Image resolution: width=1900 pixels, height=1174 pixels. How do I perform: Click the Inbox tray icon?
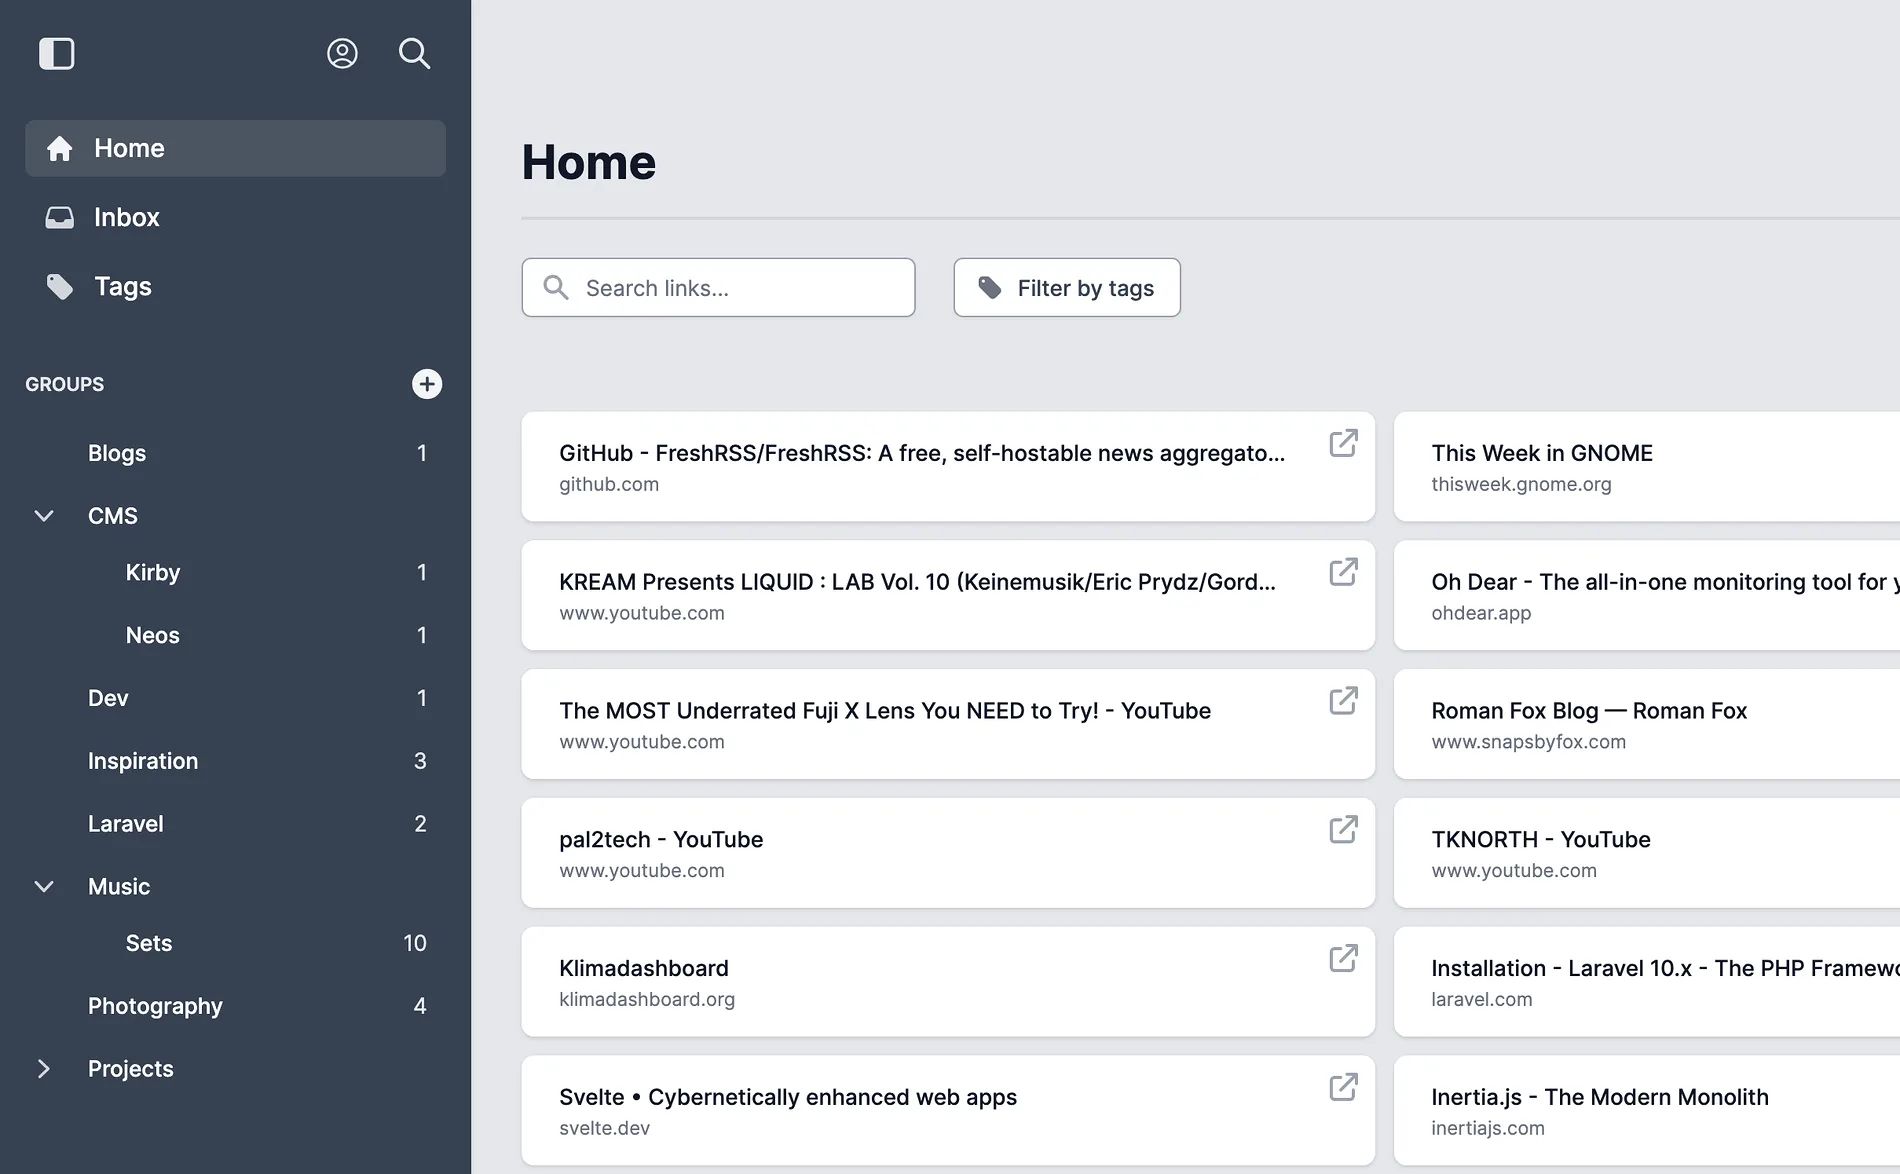point(60,217)
